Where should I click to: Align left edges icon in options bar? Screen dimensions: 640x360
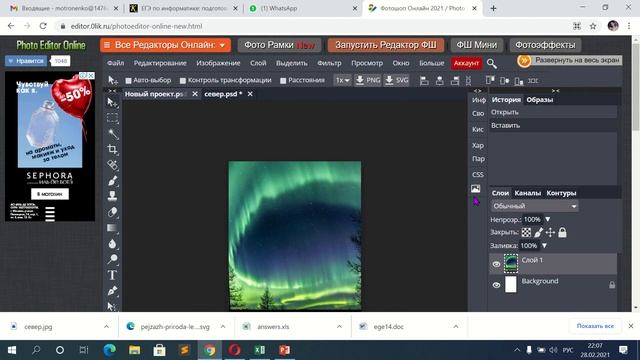pyautogui.click(x=424, y=81)
